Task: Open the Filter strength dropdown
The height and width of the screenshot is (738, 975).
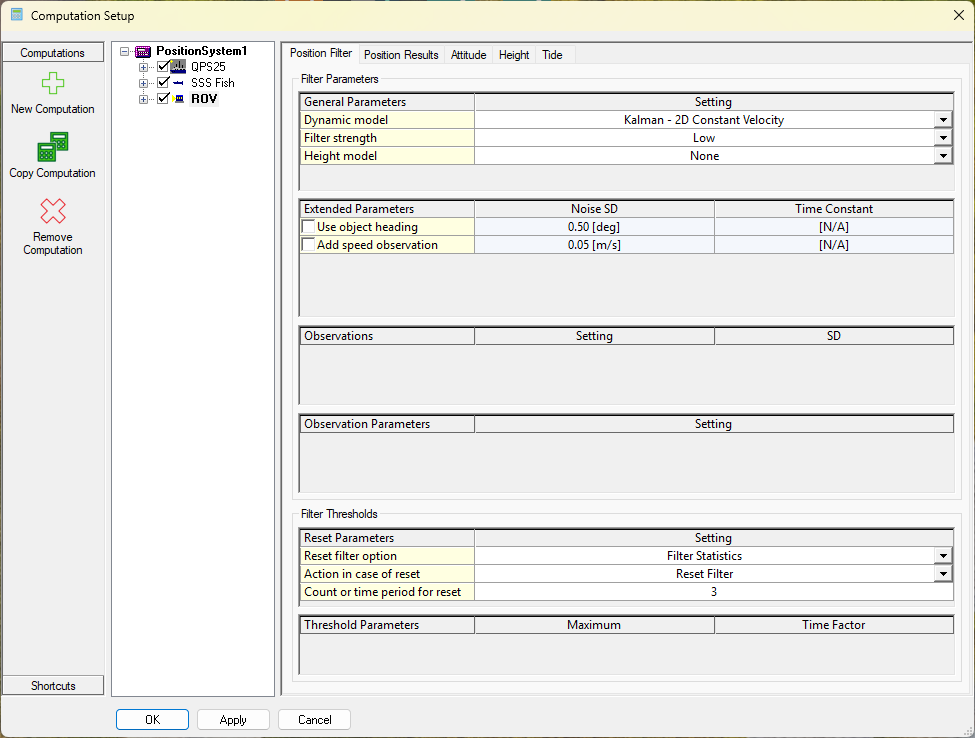Action: click(943, 138)
